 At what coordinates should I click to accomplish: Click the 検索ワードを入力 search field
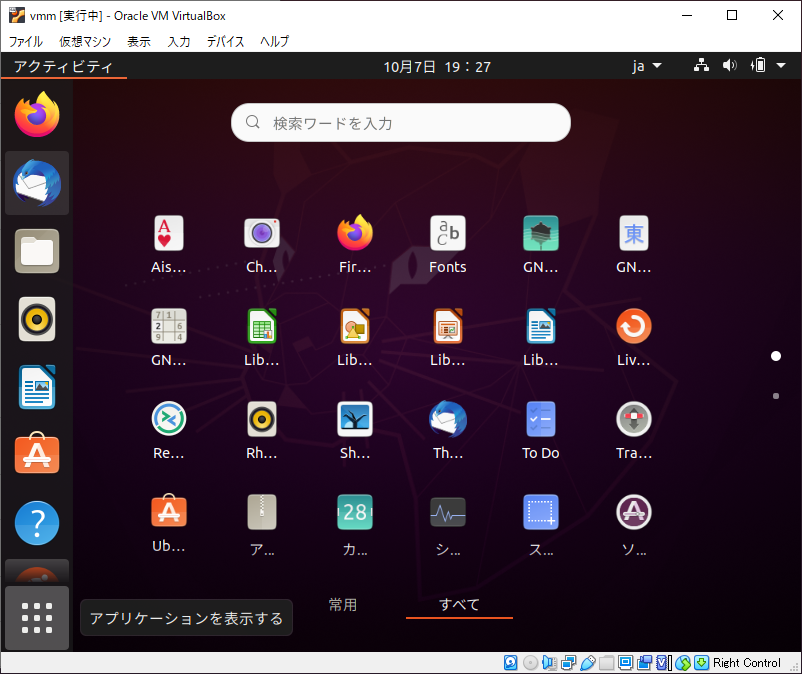401,123
